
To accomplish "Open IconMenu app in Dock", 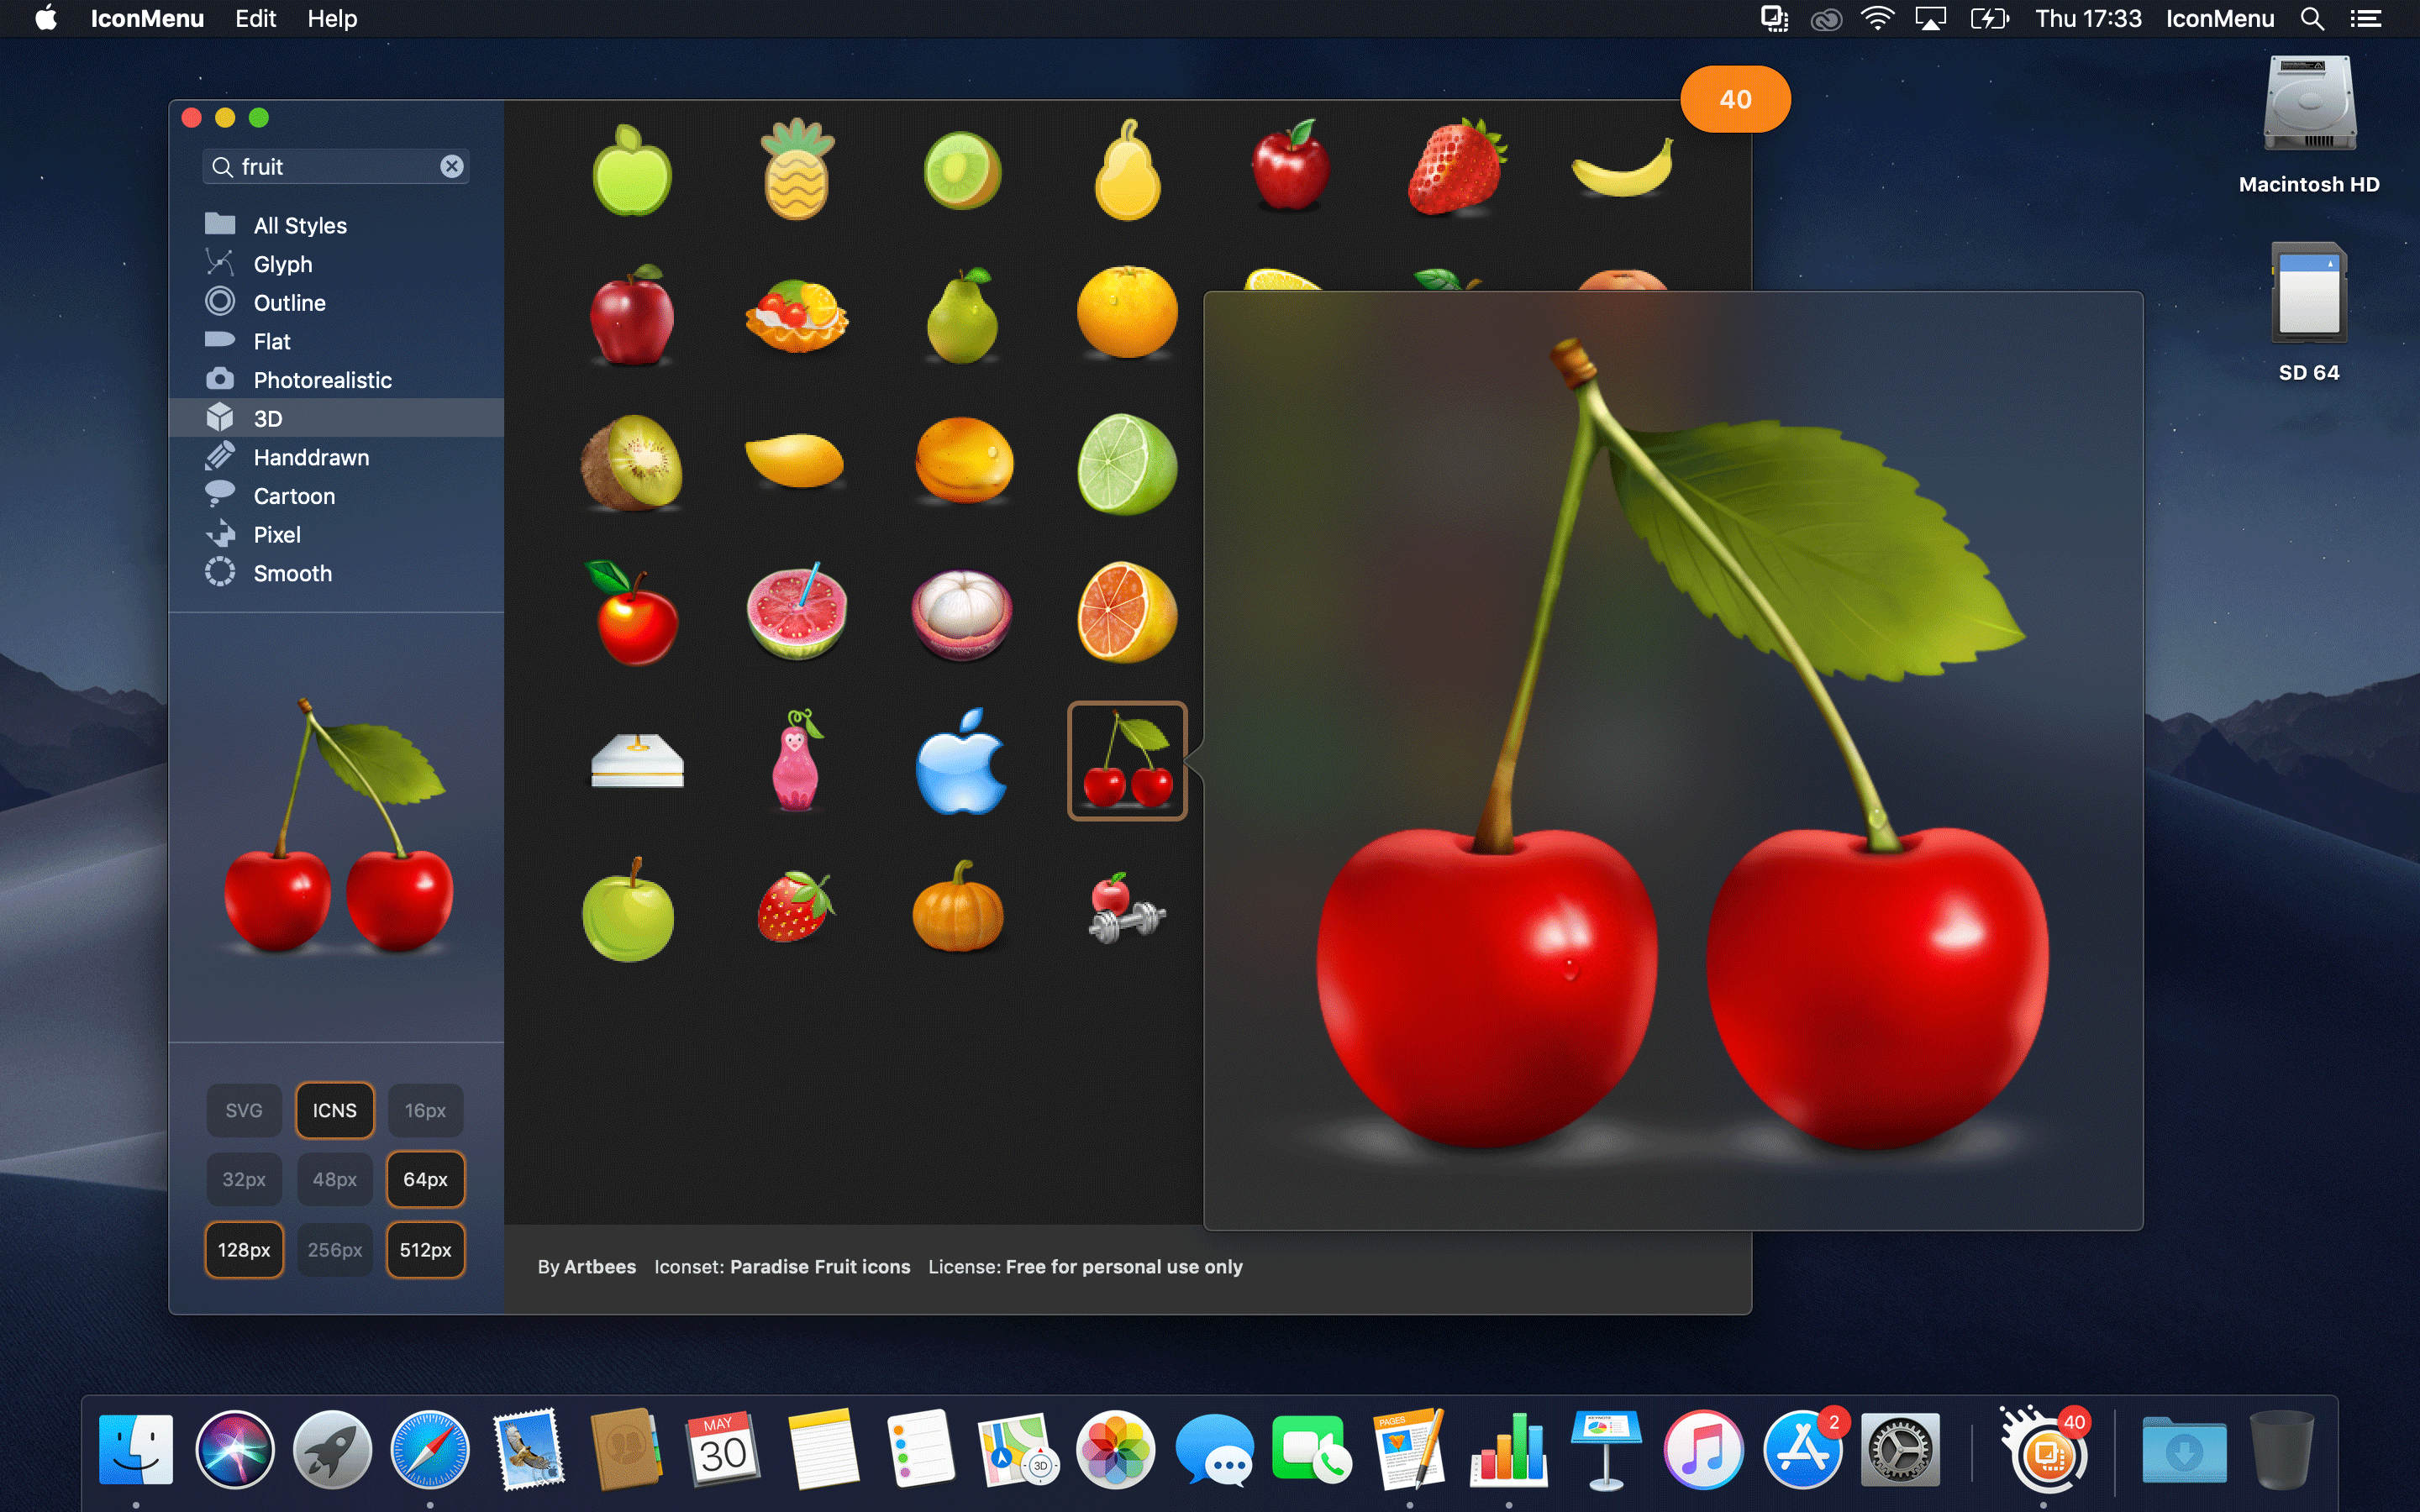I will 2045,1449.
